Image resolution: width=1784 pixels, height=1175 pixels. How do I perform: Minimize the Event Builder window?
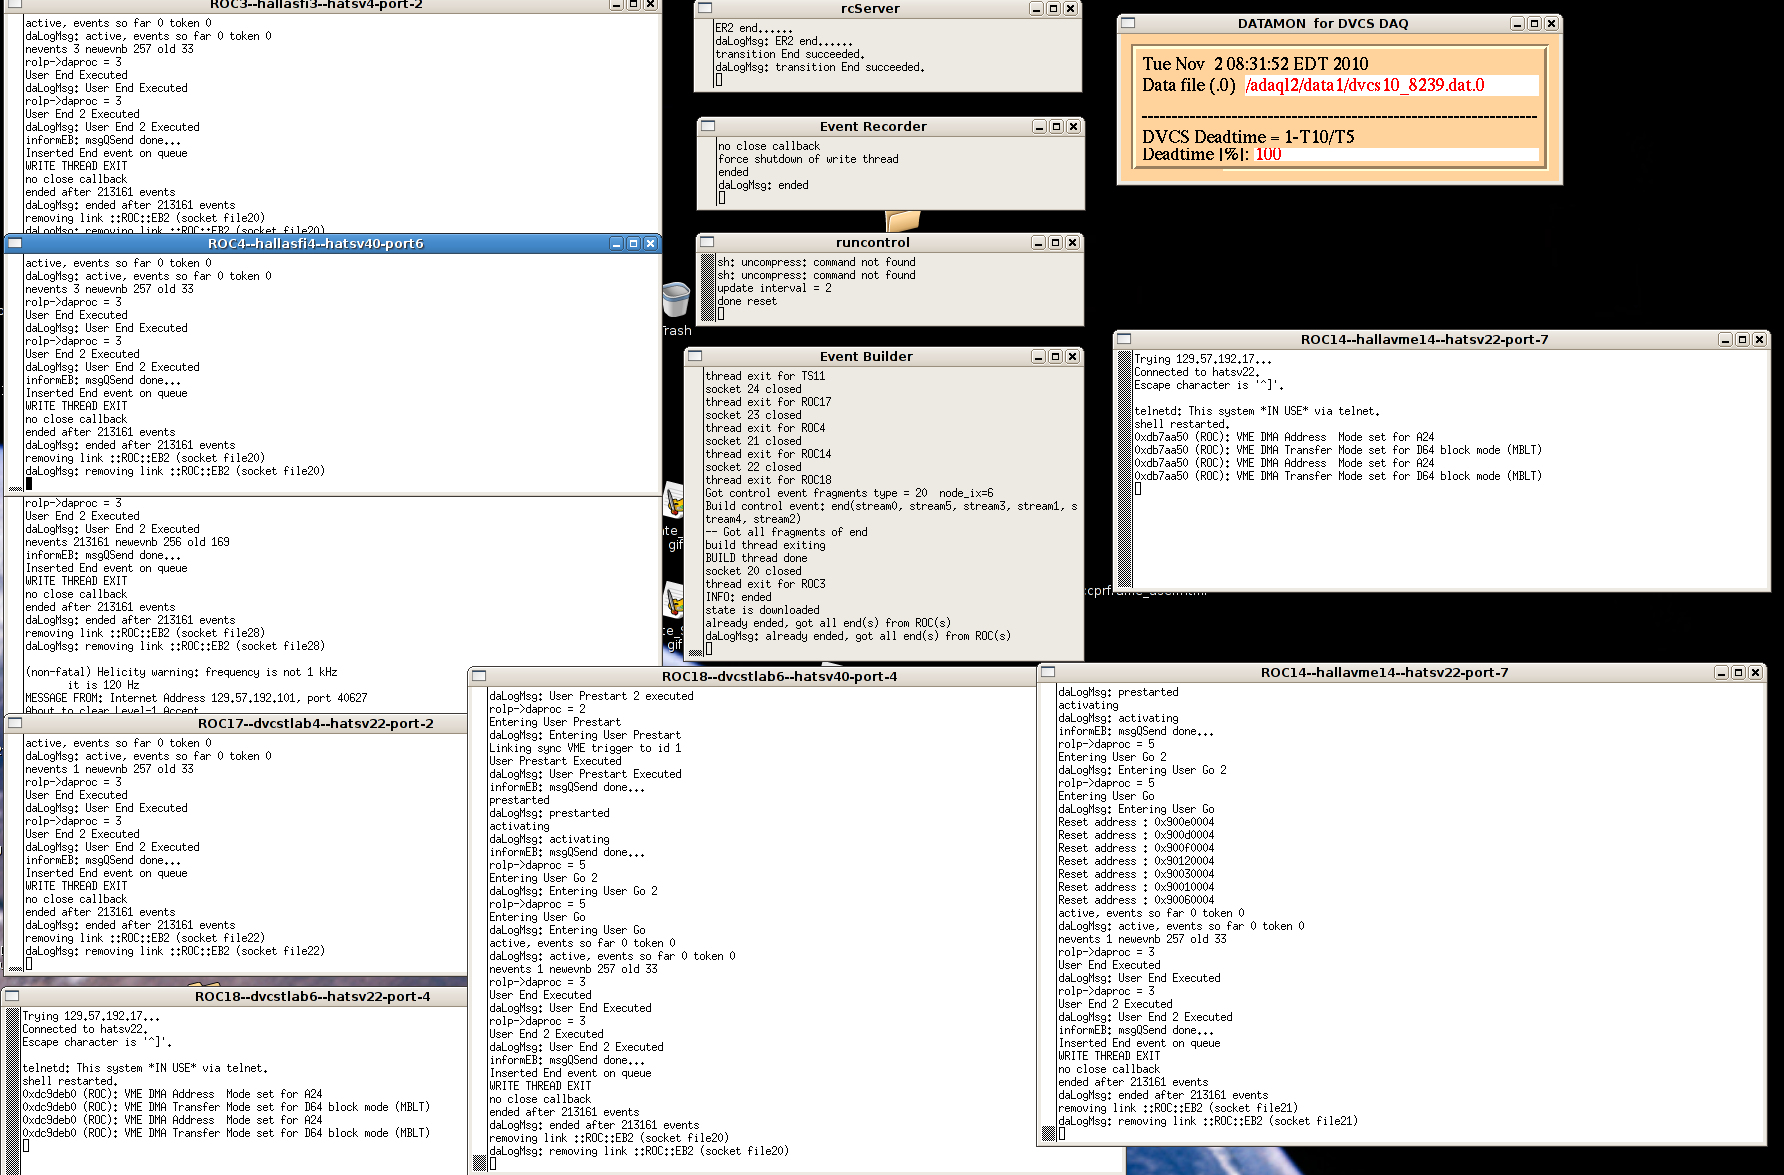click(x=1038, y=357)
